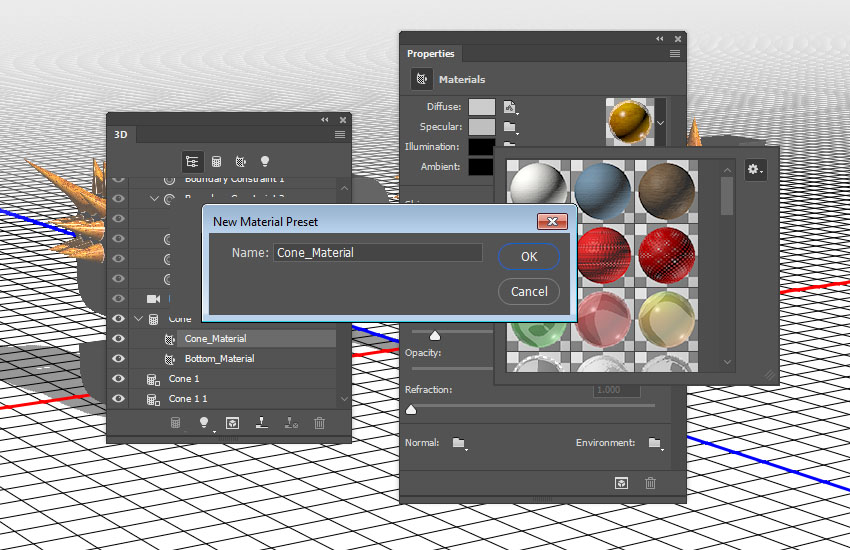This screenshot has width=850, height=551.
Task: Collapse the 3D panel to icons
Action: point(325,120)
